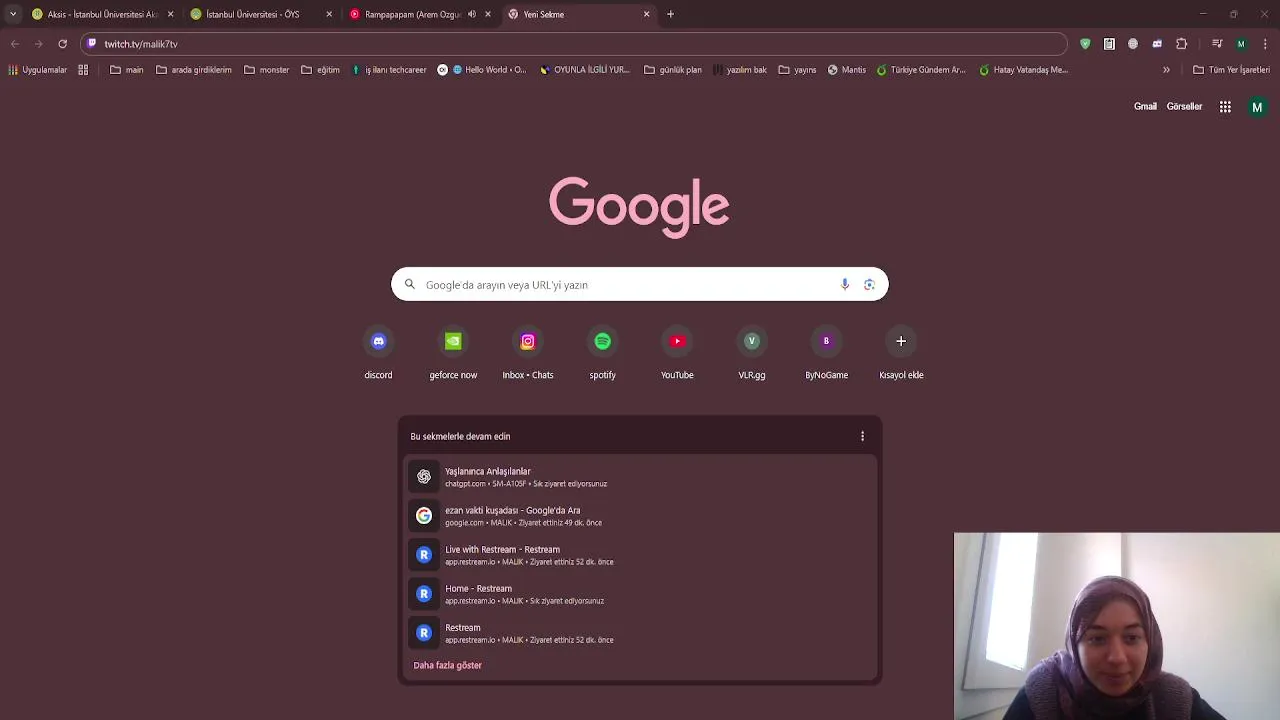This screenshot has width=1280, height=720.
Task: Open Chrome's three-dot main menu
Action: tap(1265, 44)
